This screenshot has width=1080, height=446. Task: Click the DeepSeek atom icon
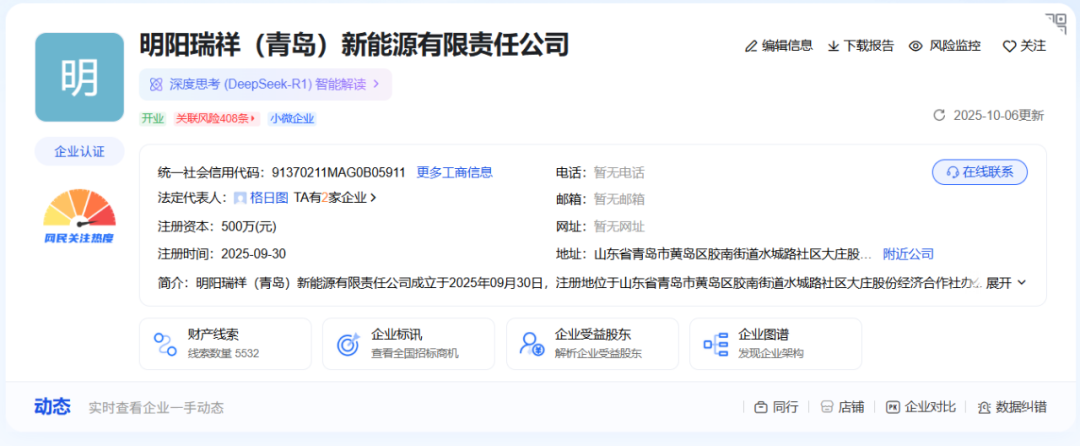(x=156, y=84)
